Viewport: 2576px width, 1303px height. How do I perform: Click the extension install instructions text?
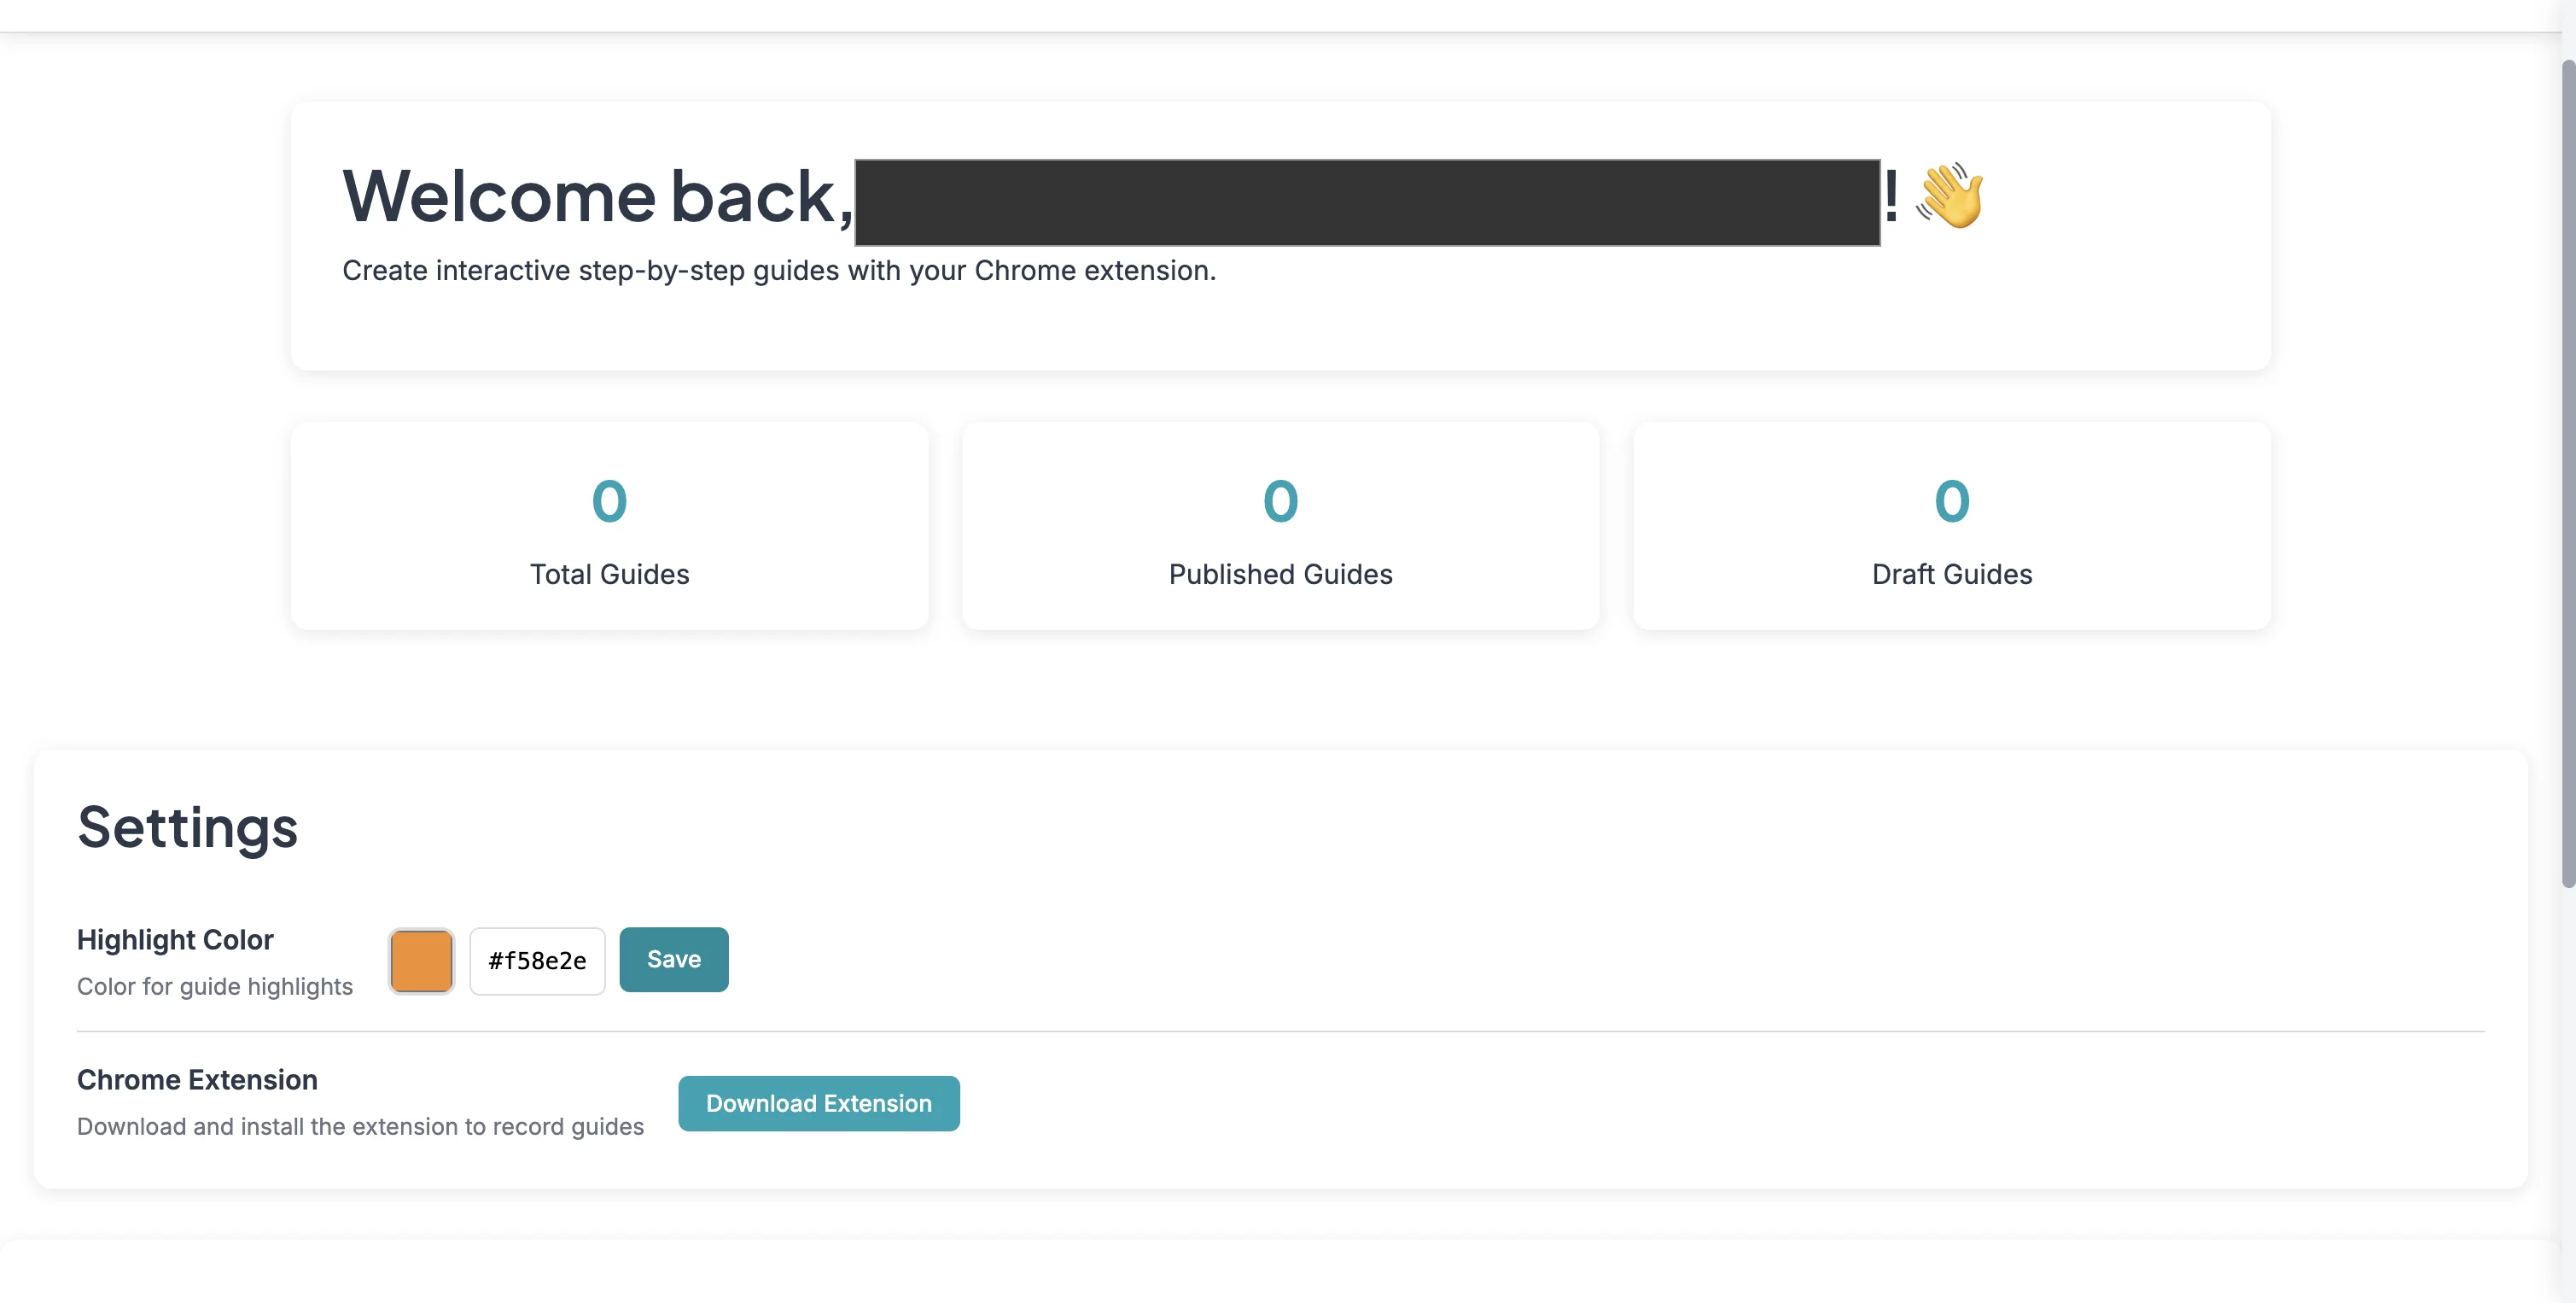(x=359, y=1126)
